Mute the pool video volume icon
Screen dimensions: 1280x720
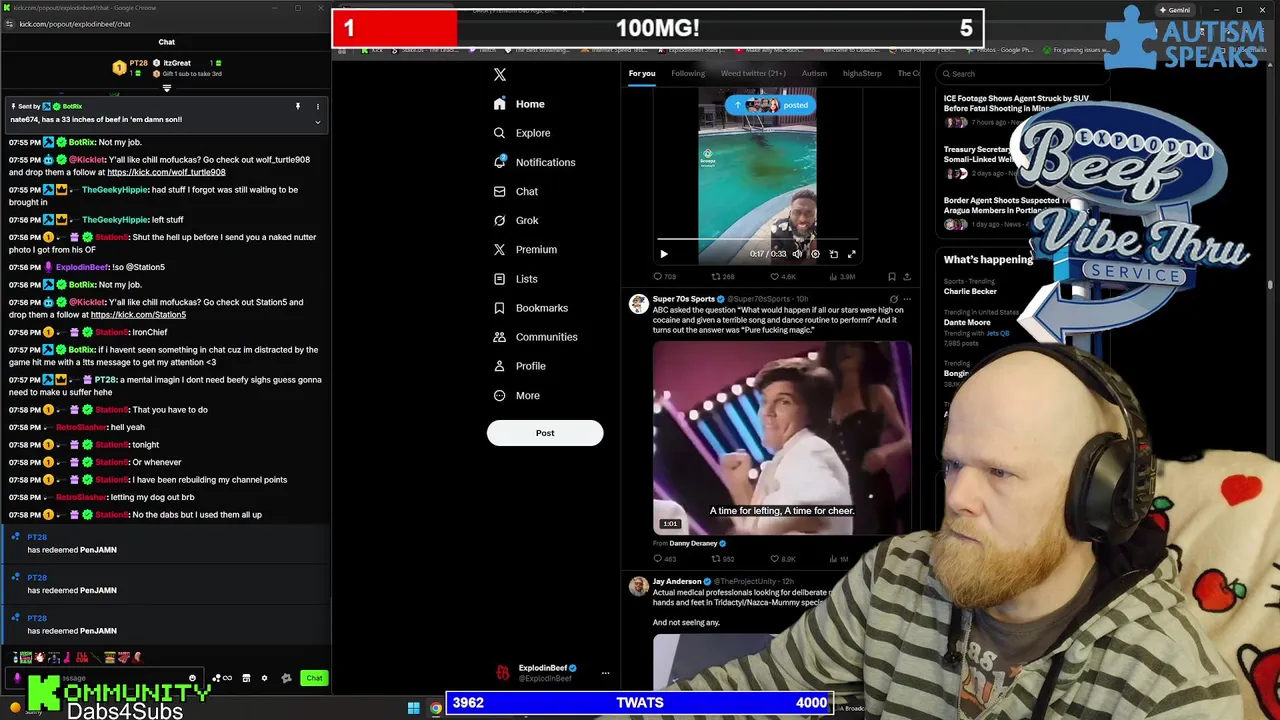point(797,254)
